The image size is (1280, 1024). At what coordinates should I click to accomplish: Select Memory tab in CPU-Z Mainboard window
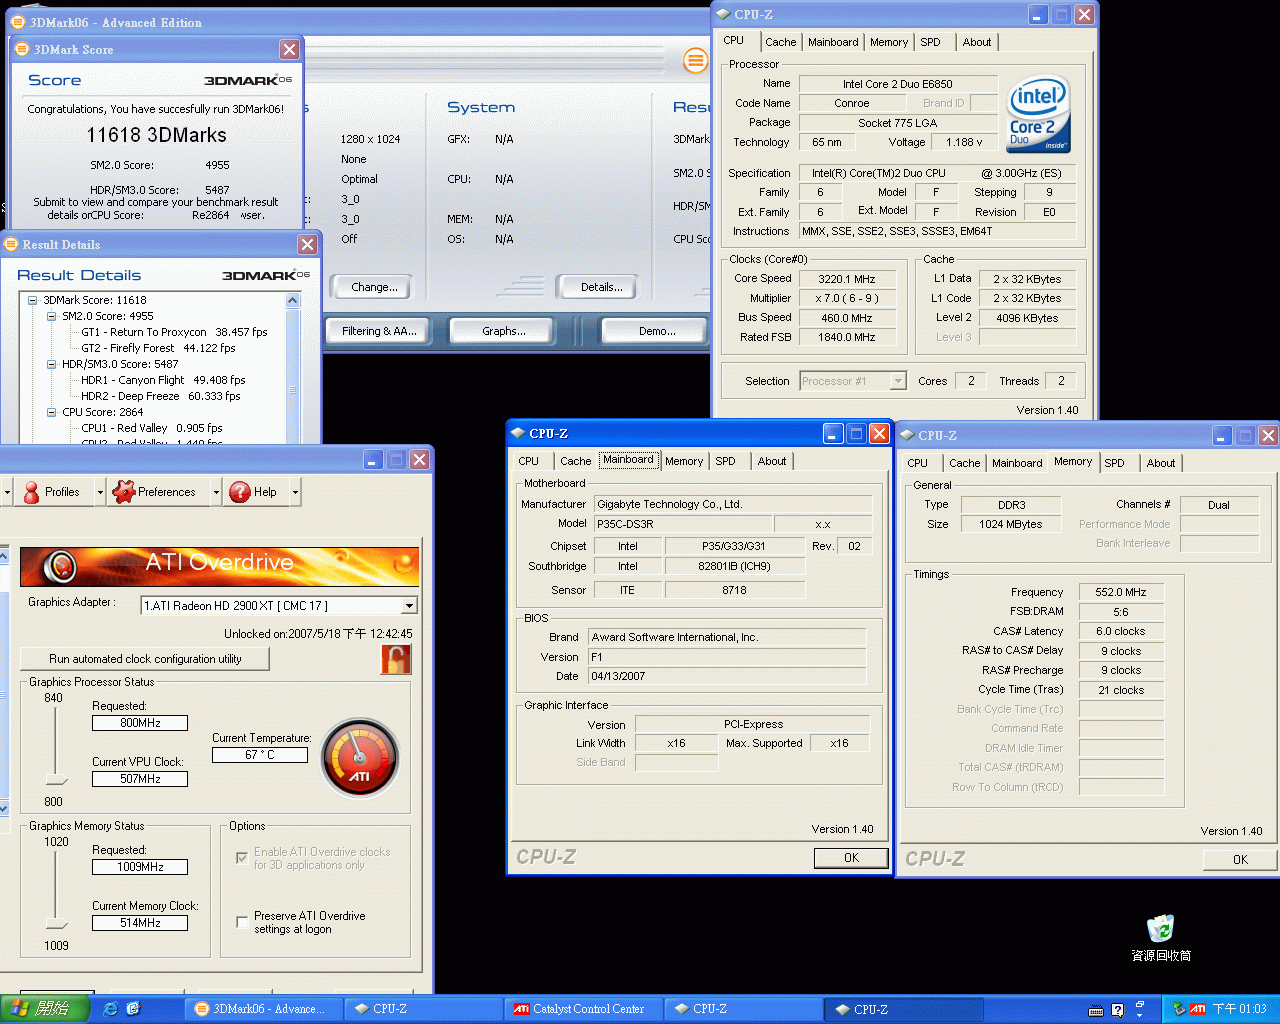click(684, 461)
